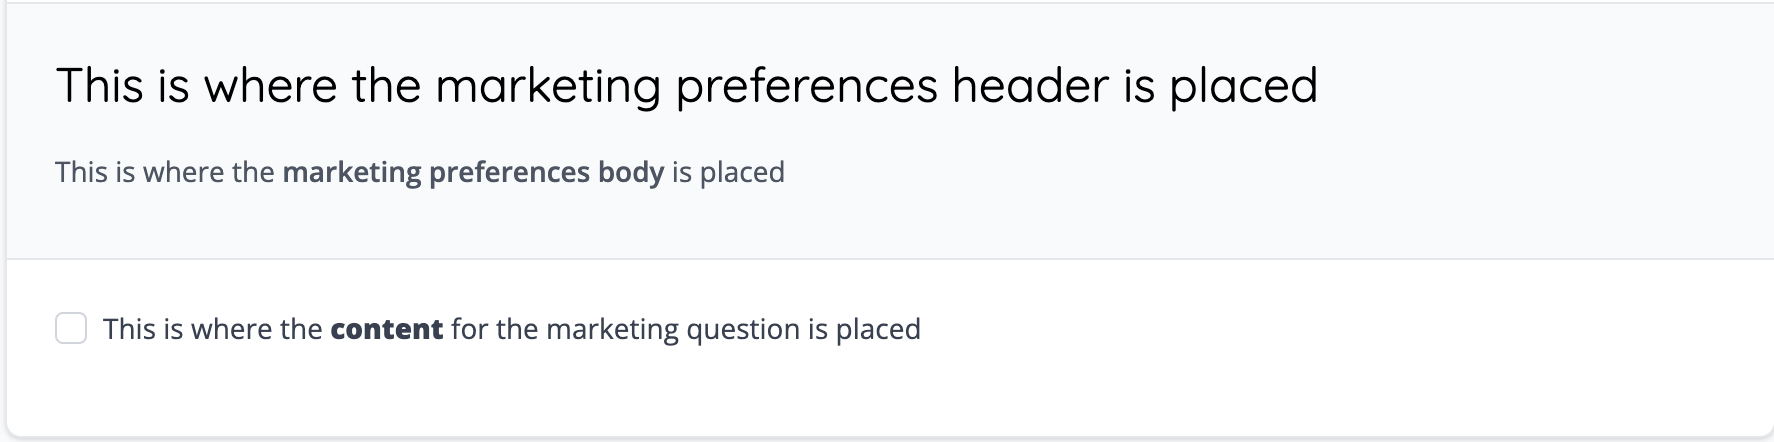
Task: Click "This" starting the checkbox label
Action: (x=129, y=329)
